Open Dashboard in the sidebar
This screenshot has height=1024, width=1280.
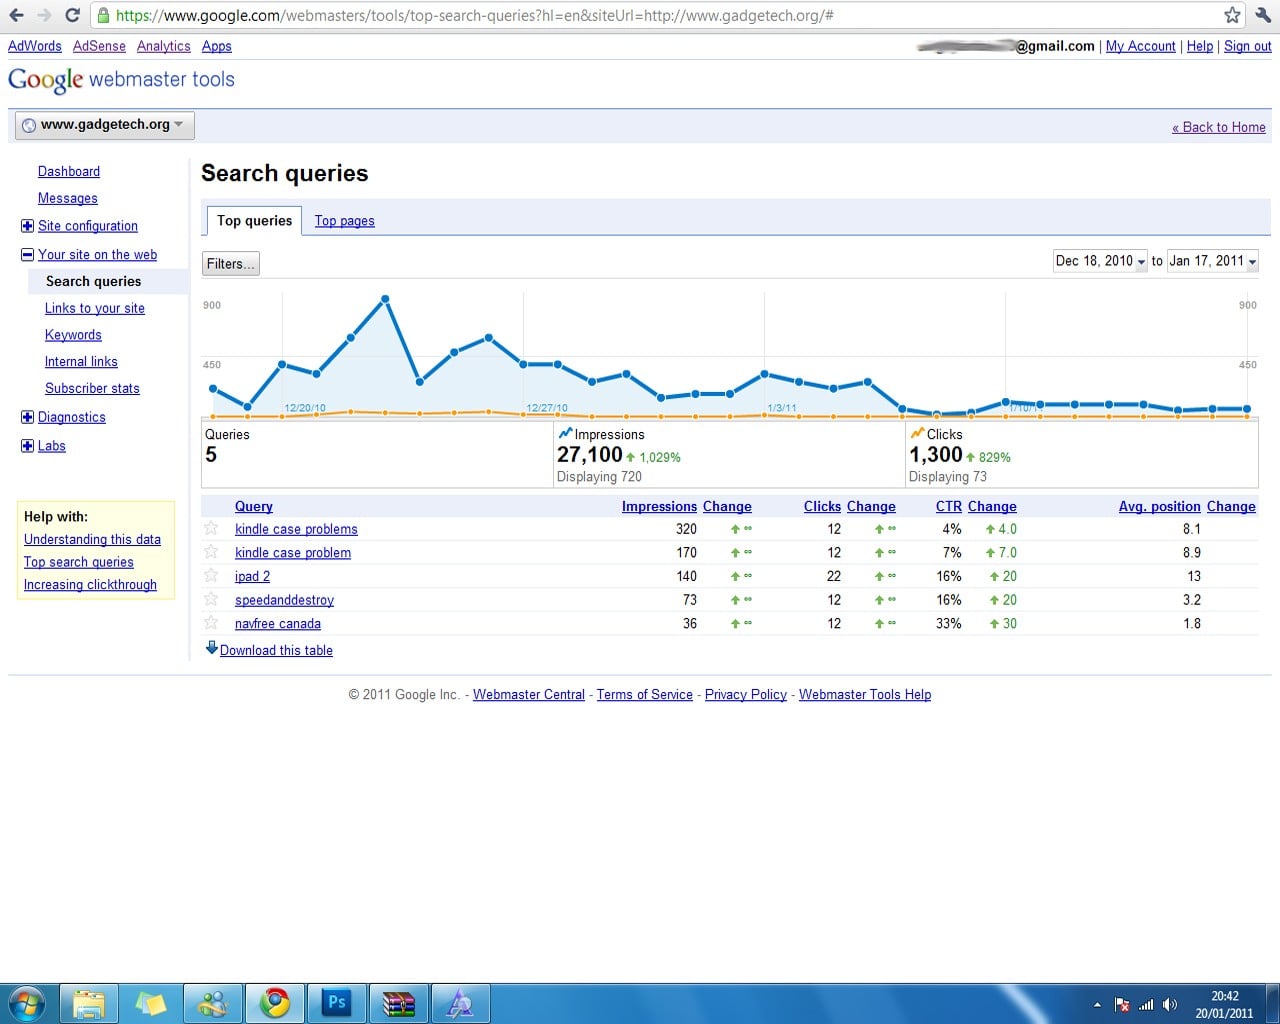(69, 172)
